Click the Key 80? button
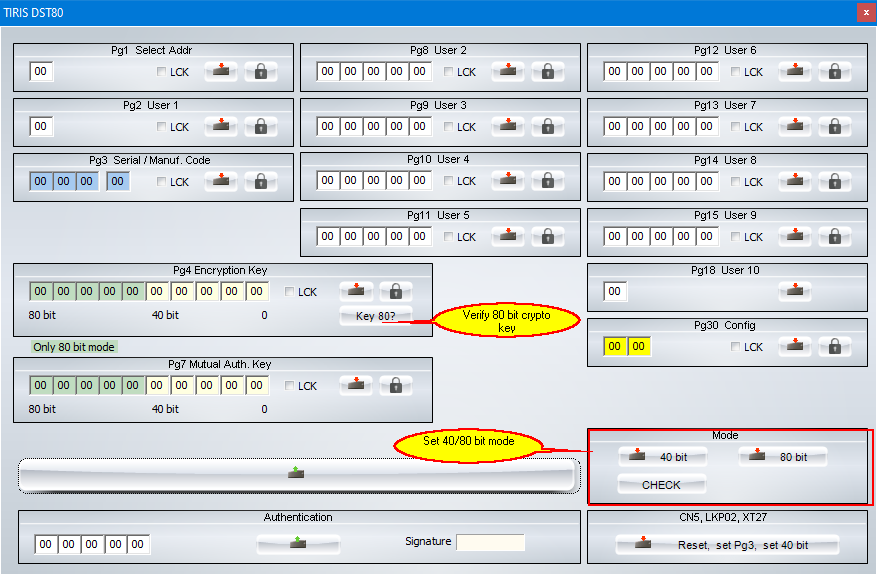The width and height of the screenshot is (877, 575). [376, 316]
